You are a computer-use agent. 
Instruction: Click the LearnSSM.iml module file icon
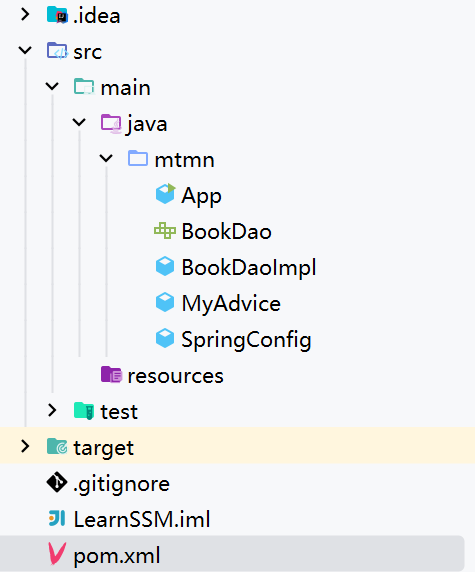[x=57, y=518]
